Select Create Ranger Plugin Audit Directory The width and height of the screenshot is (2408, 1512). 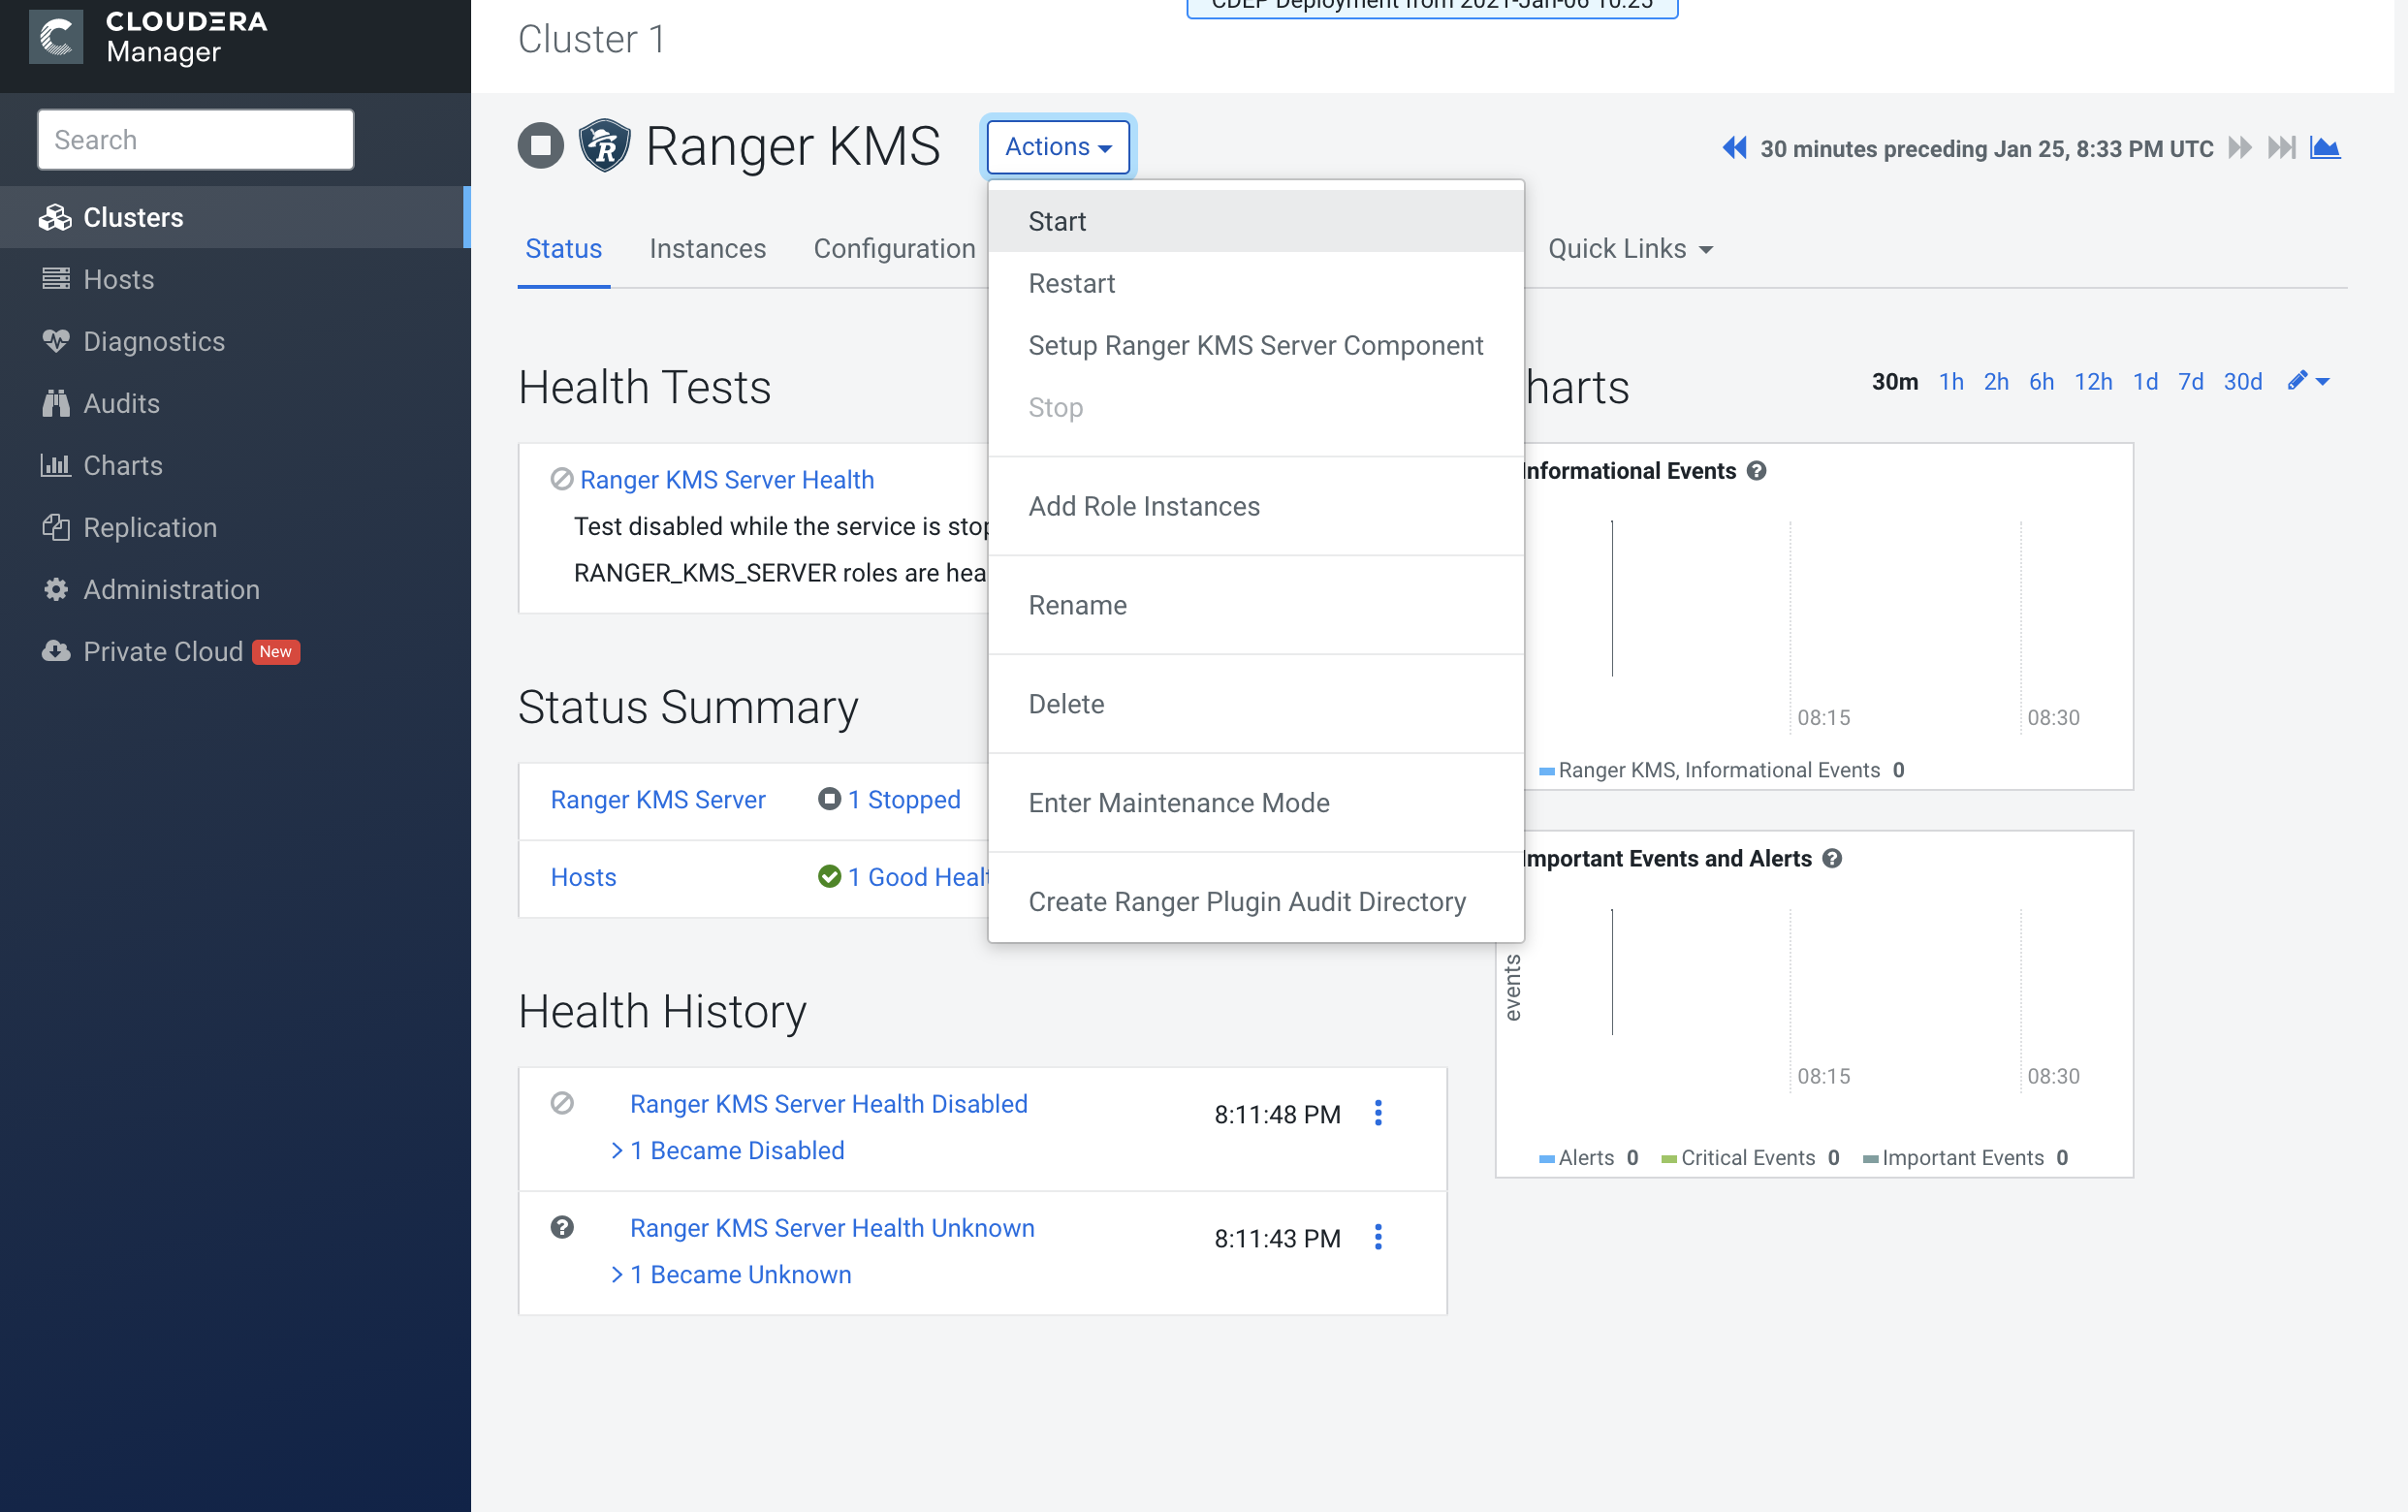[x=1256, y=902]
